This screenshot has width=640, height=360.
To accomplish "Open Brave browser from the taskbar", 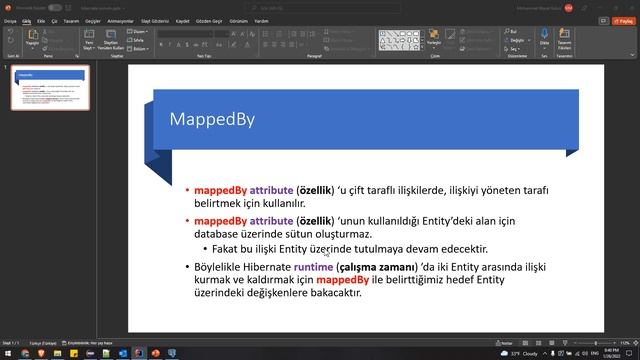I will click(41, 353).
